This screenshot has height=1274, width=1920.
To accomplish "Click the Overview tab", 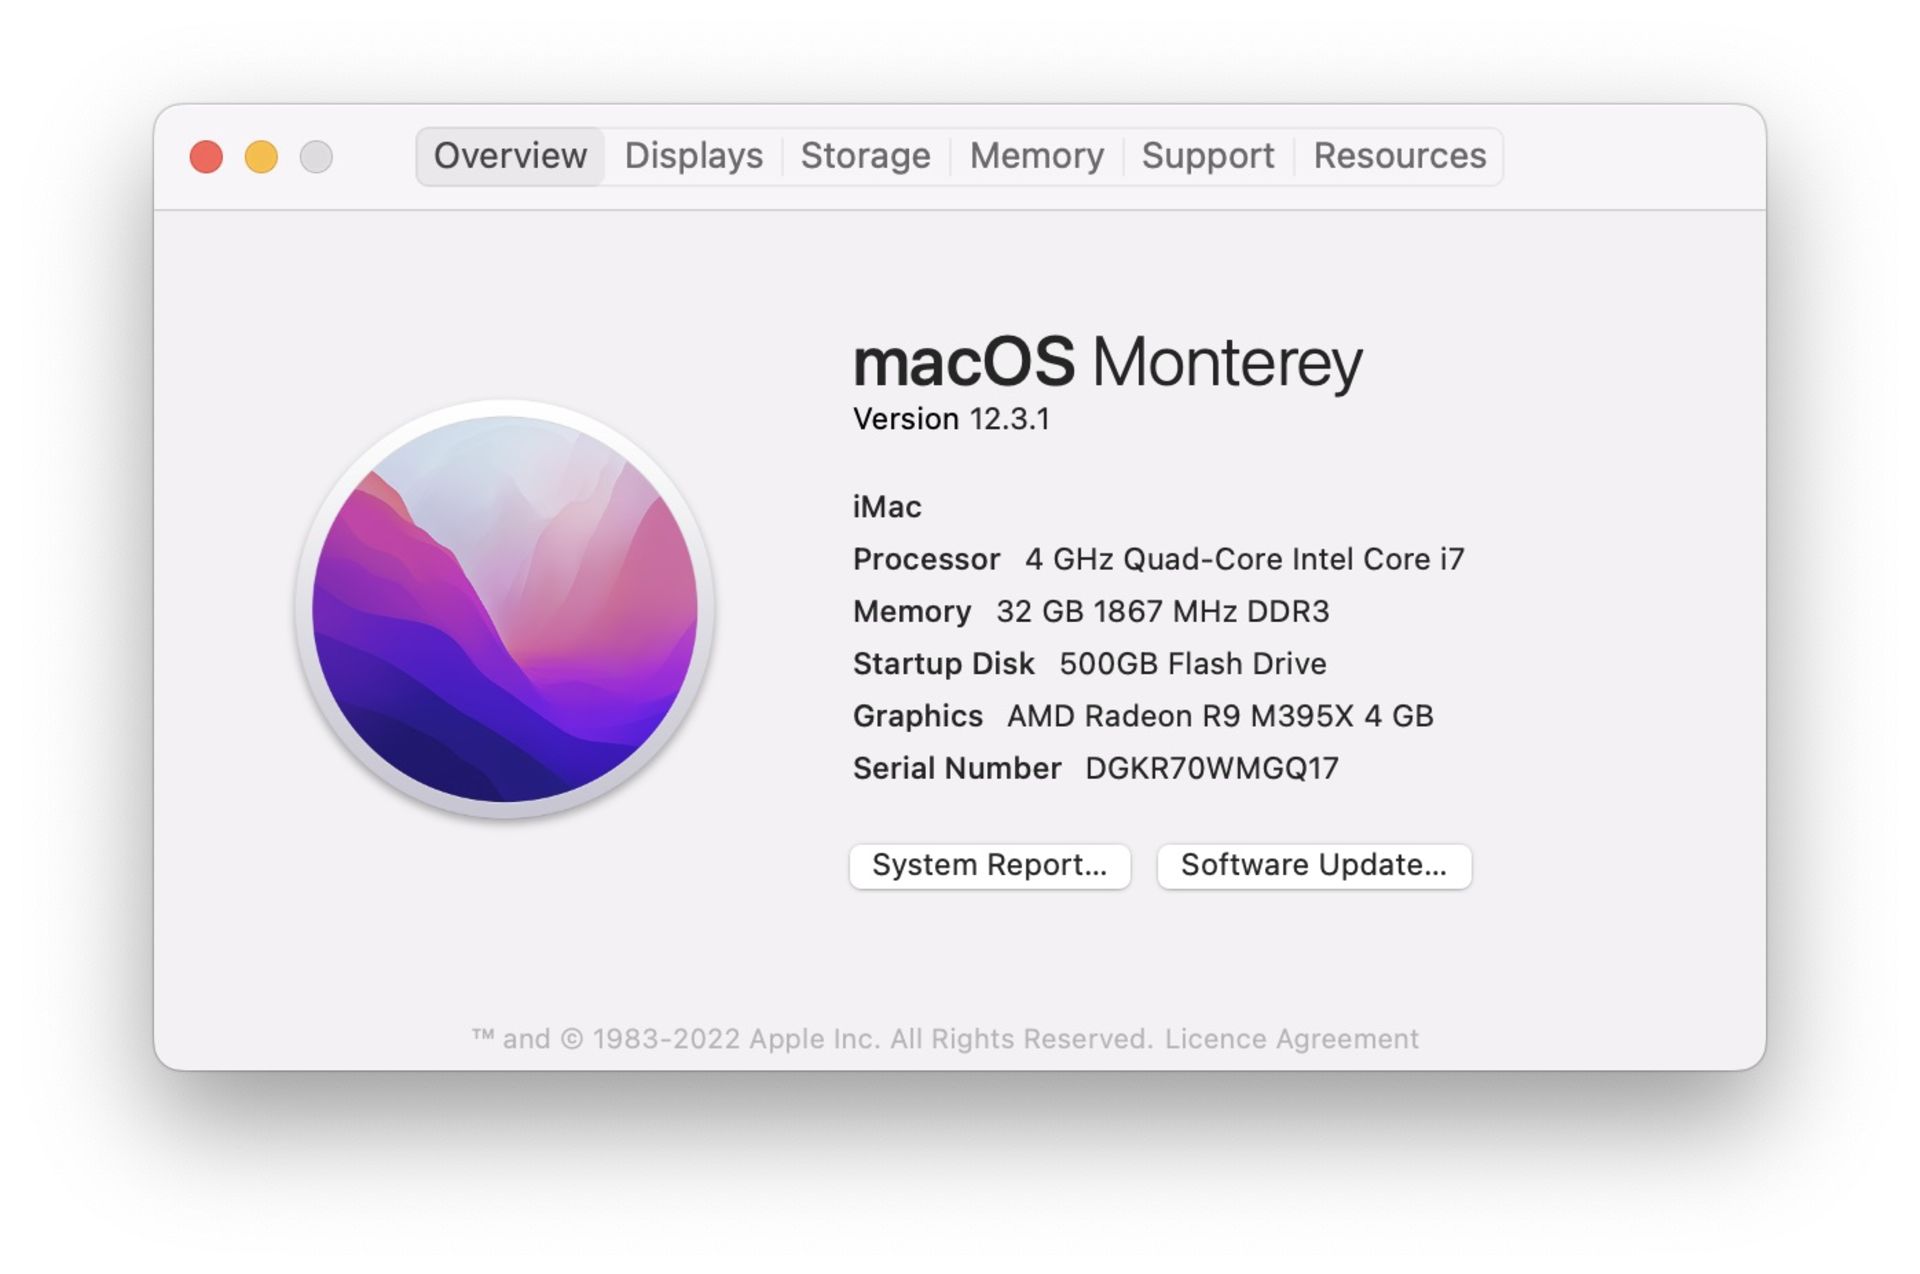I will [512, 155].
